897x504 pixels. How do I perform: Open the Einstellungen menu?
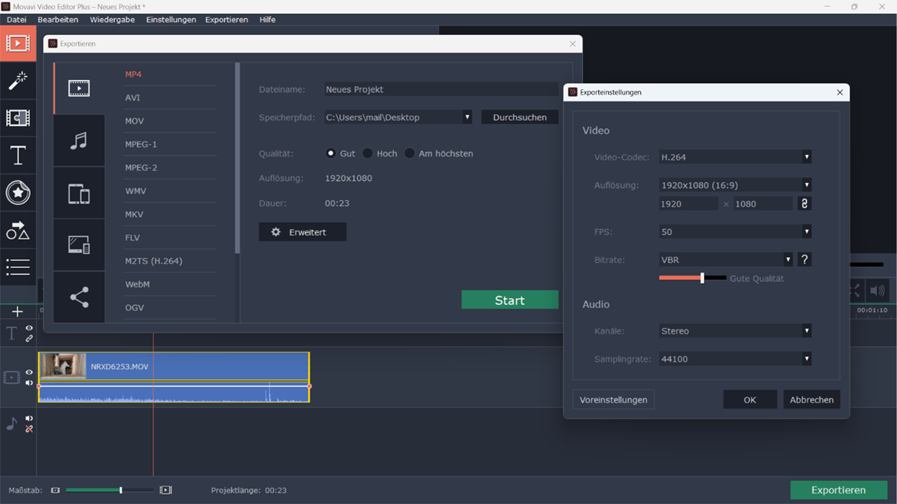click(171, 19)
